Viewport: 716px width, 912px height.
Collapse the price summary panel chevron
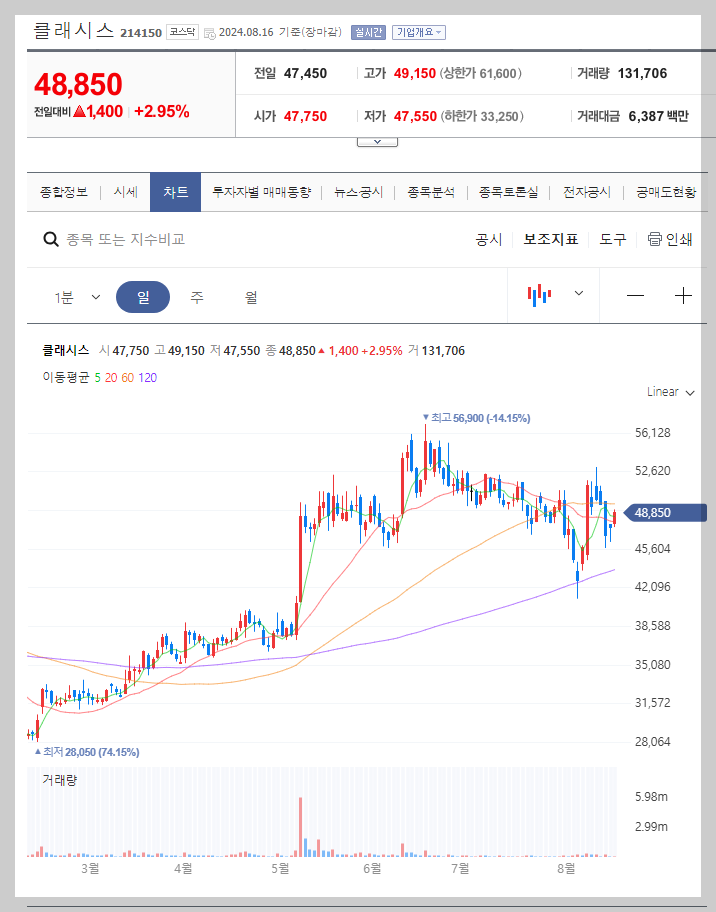(x=377, y=141)
